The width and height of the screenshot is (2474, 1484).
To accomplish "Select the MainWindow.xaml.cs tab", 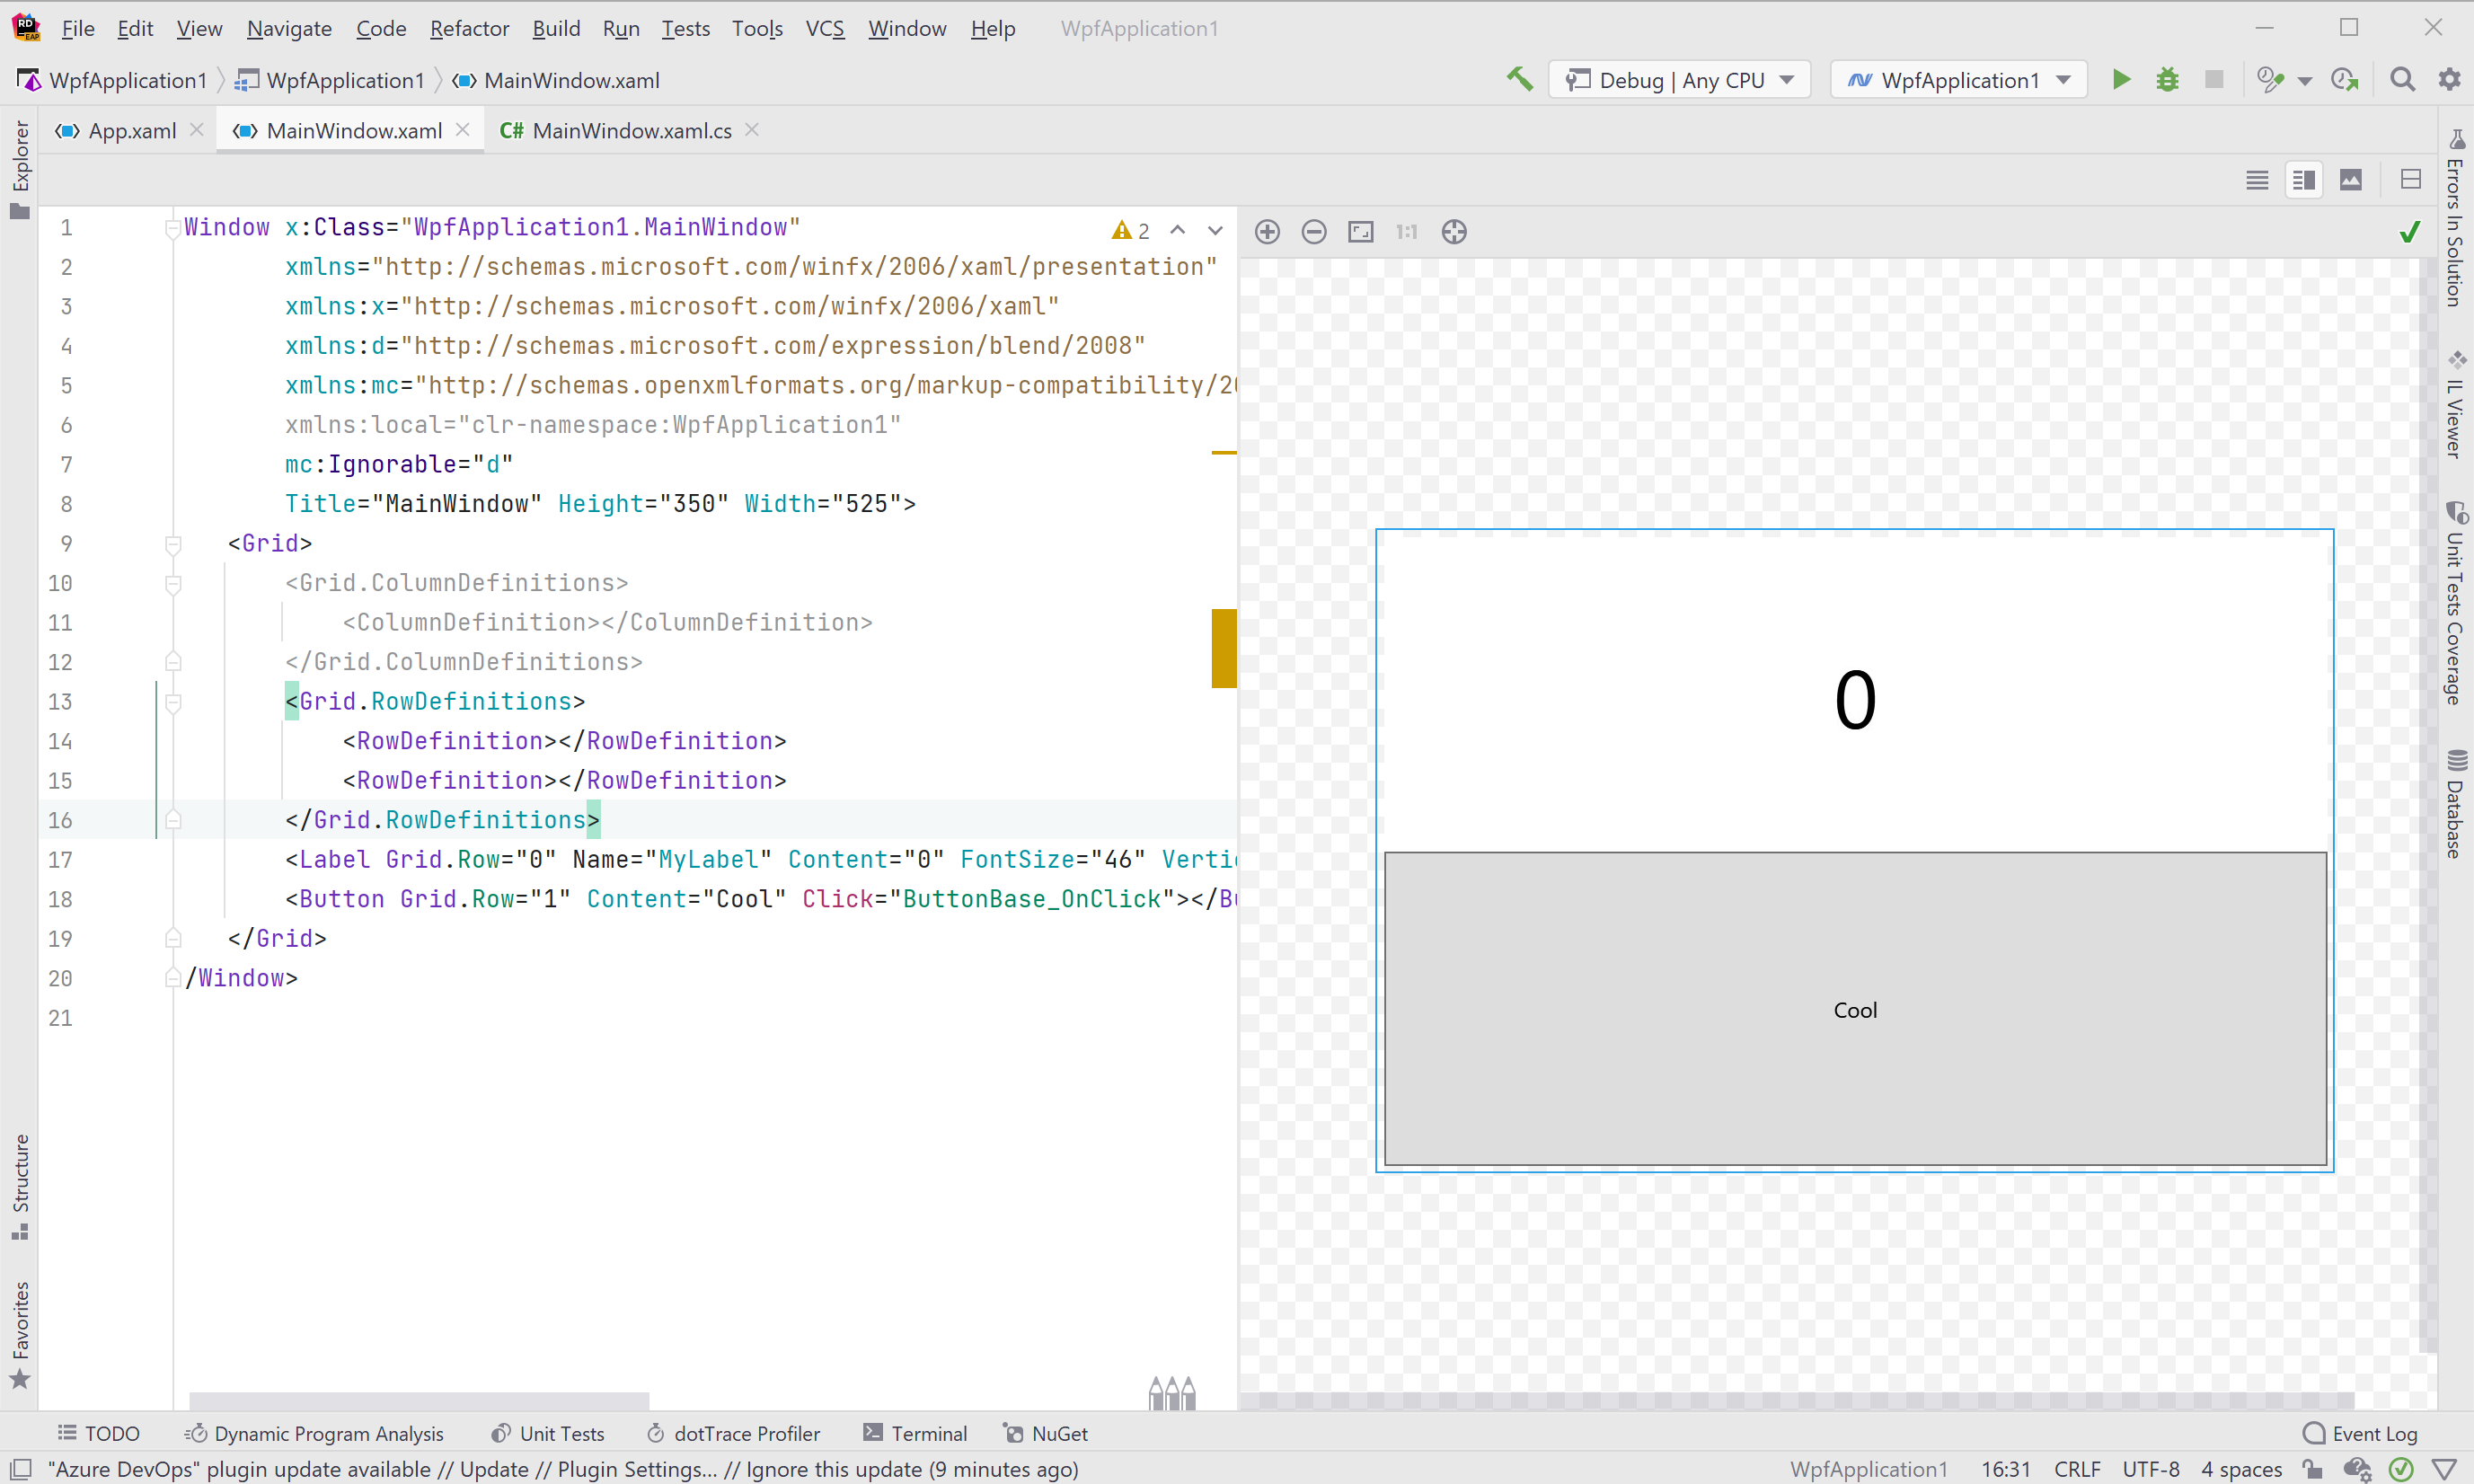I will 631,129.
